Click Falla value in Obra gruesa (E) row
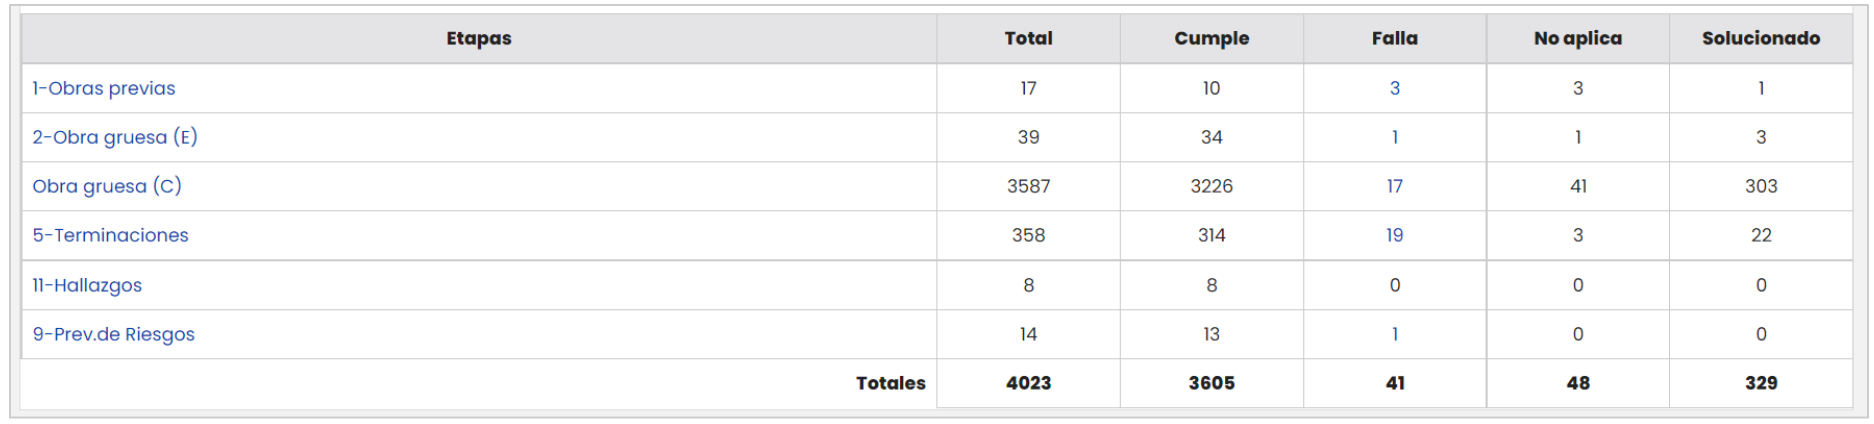1874x424 pixels. pos(1394,137)
